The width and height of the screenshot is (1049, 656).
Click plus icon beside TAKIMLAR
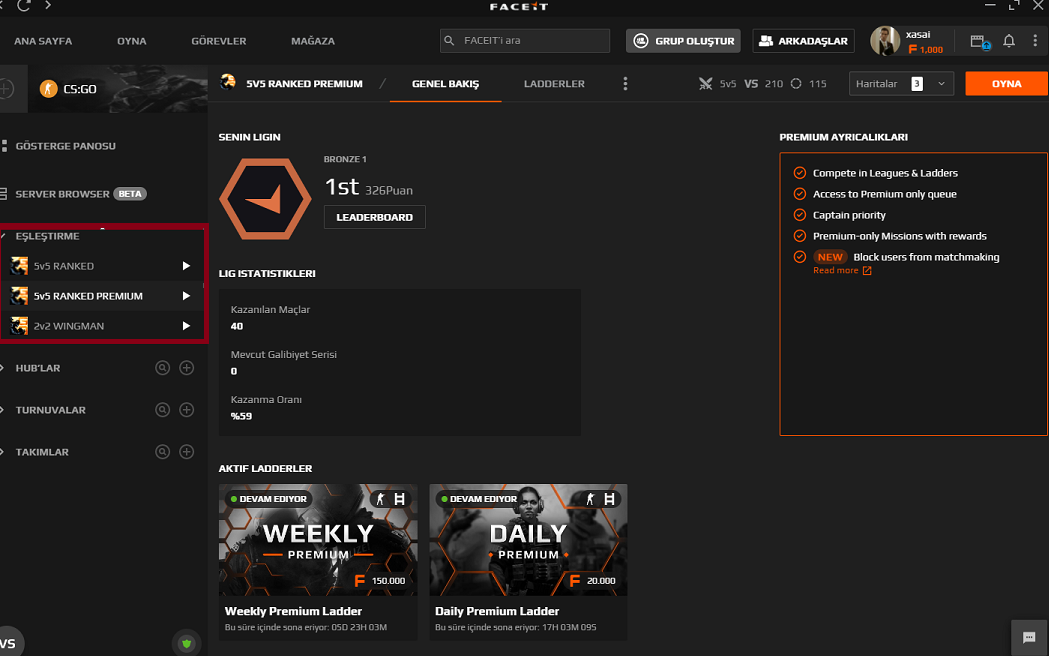point(187,452)
